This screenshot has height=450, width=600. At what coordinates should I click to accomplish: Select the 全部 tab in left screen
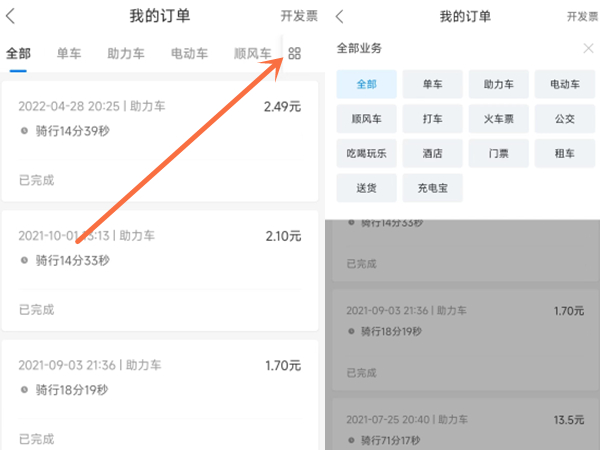(x=18, y=54)
